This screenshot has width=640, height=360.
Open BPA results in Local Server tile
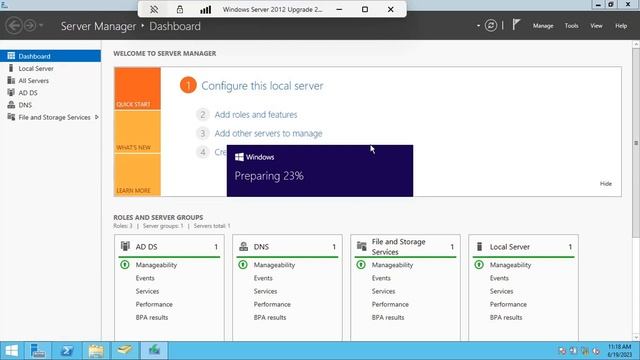pos(506,317)
